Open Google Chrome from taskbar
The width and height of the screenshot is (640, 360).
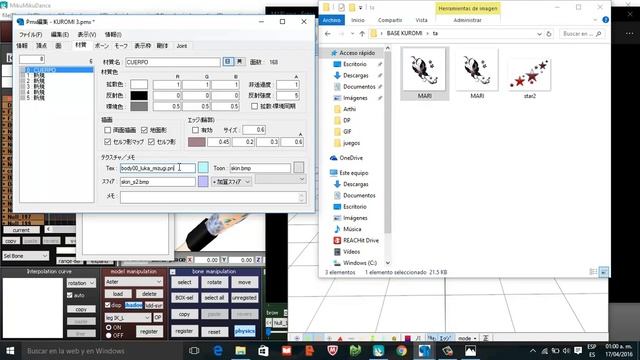pyautogui.click(x=401, y=351)
